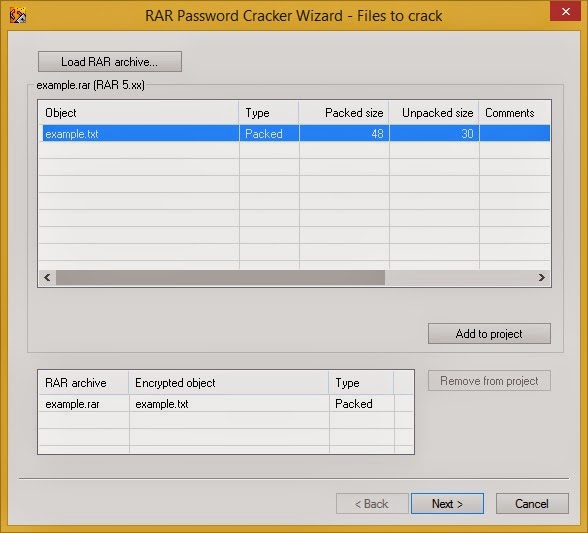588x533 pixels.
Task: Click the RAR archive column header
Action: pos(83,383)
